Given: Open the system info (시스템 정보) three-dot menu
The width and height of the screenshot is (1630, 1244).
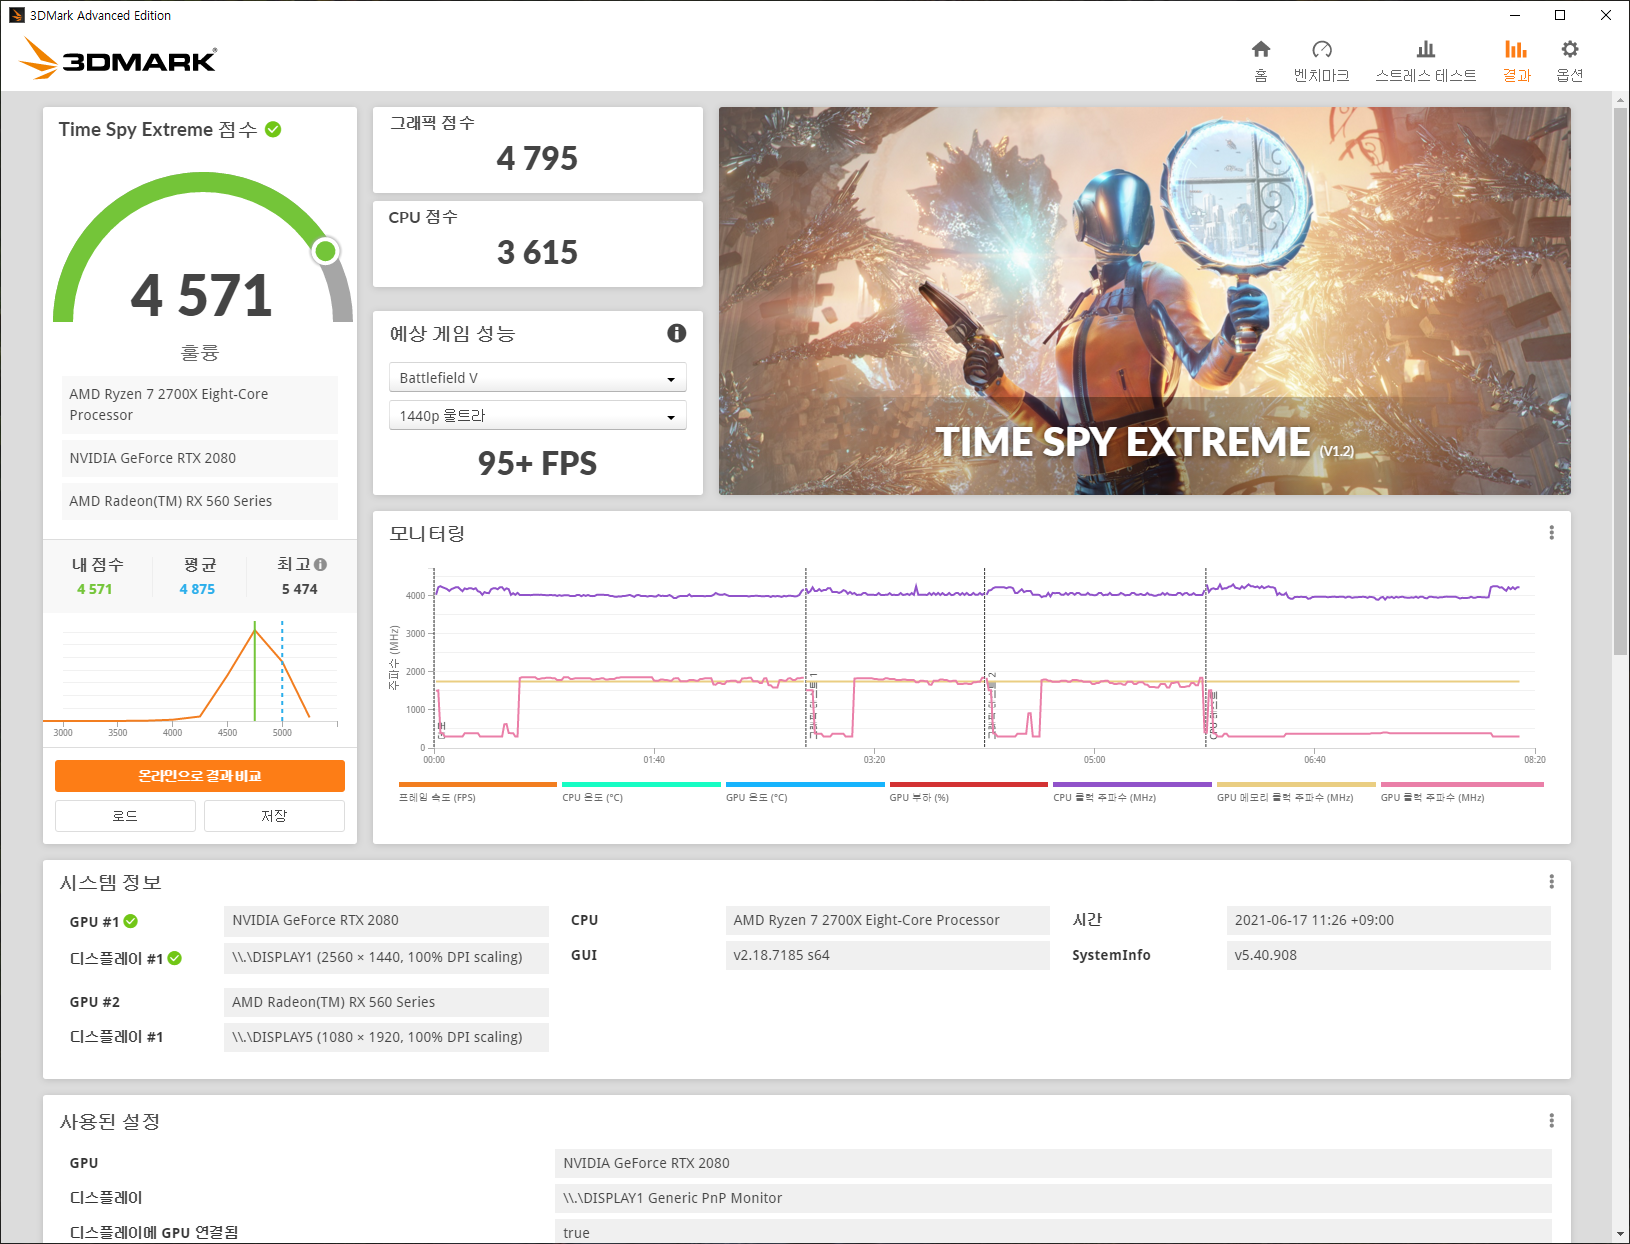Looking at the screenshot, I should click(1551, 882).
